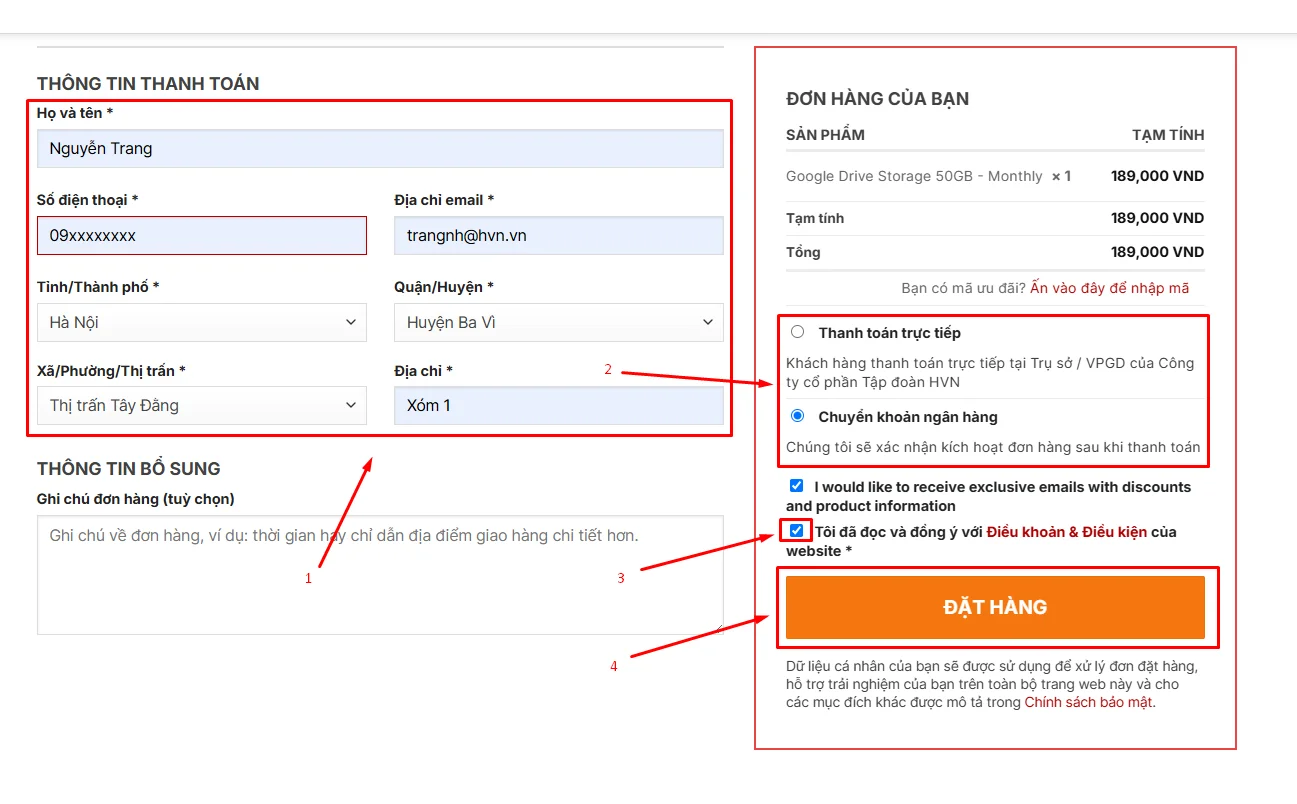Toggle the exclusive emails subscription checkbox
The width and height of the screenshot is (1297, 804).
tap(796, 486)
